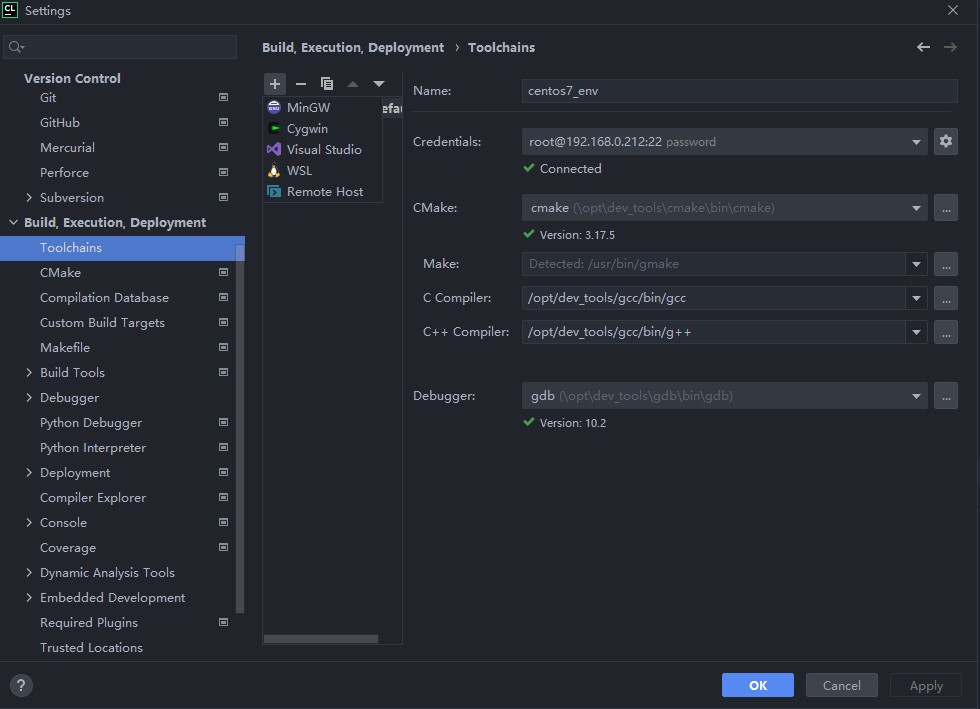Choose MinGW toolchain type
Viewport: 980px width, 709px height.
click(322, 108)
